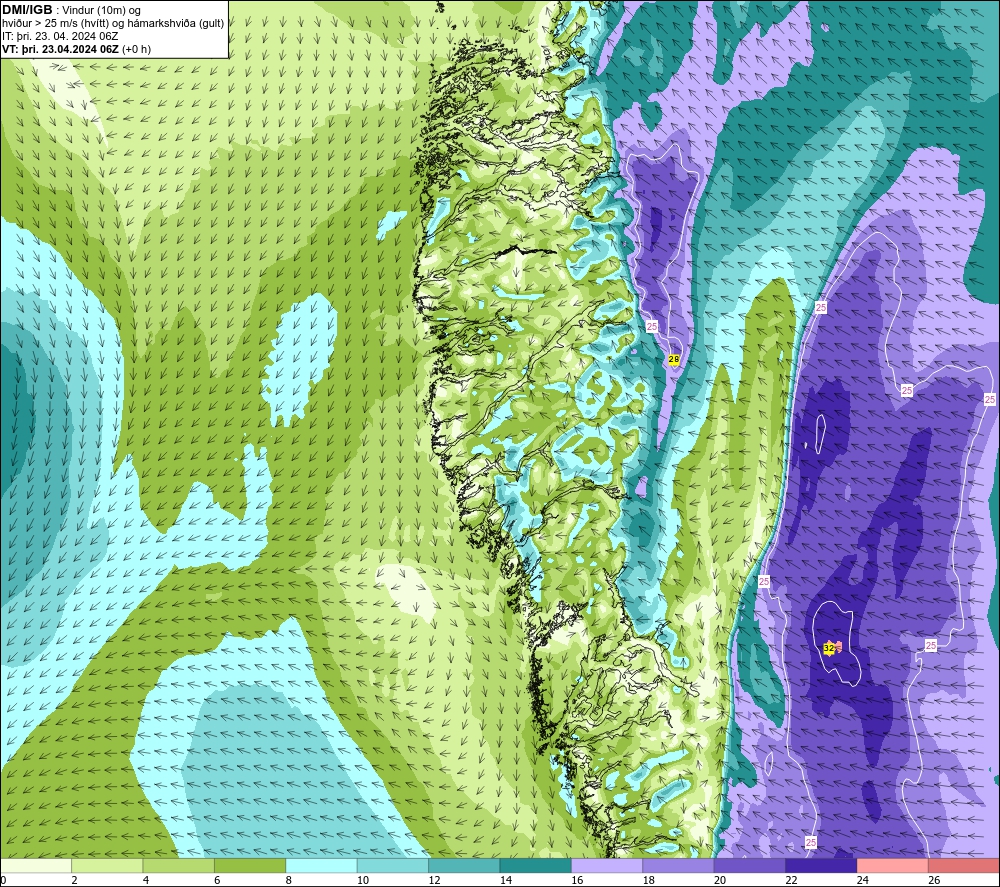This screenshot has width=1000, height=887.
Task: Pick the pale cream 0–2 m/s swatch
Action: pos(36,865)
